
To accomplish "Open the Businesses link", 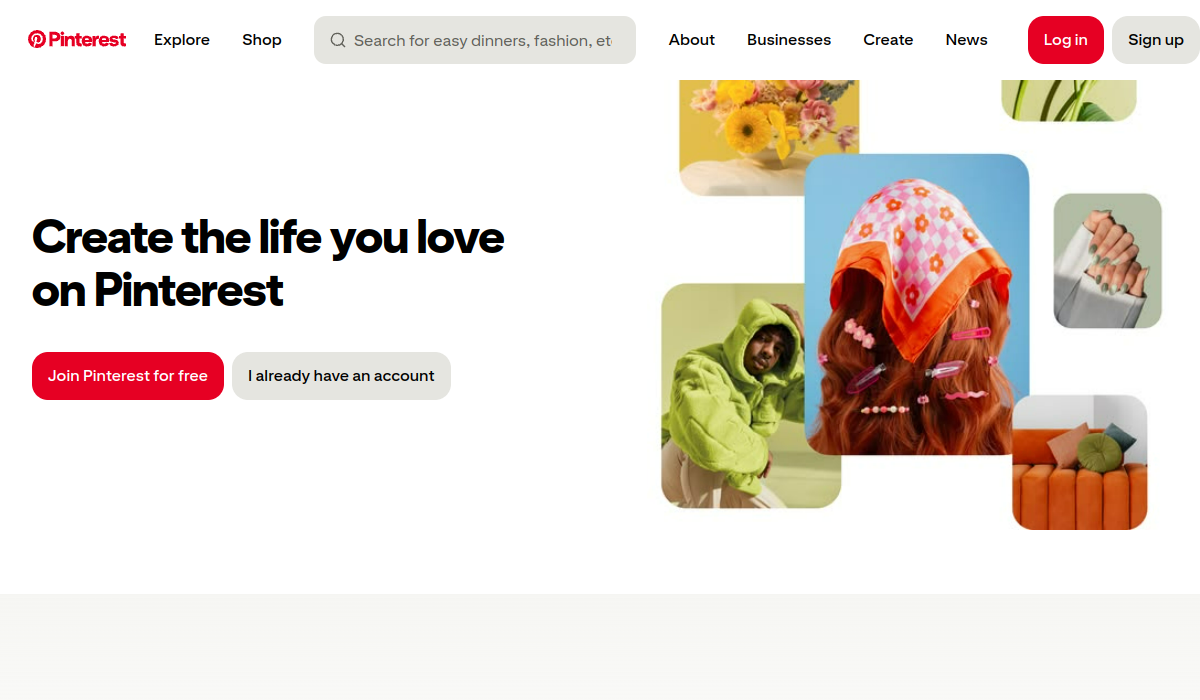I will tap(789, 40).
